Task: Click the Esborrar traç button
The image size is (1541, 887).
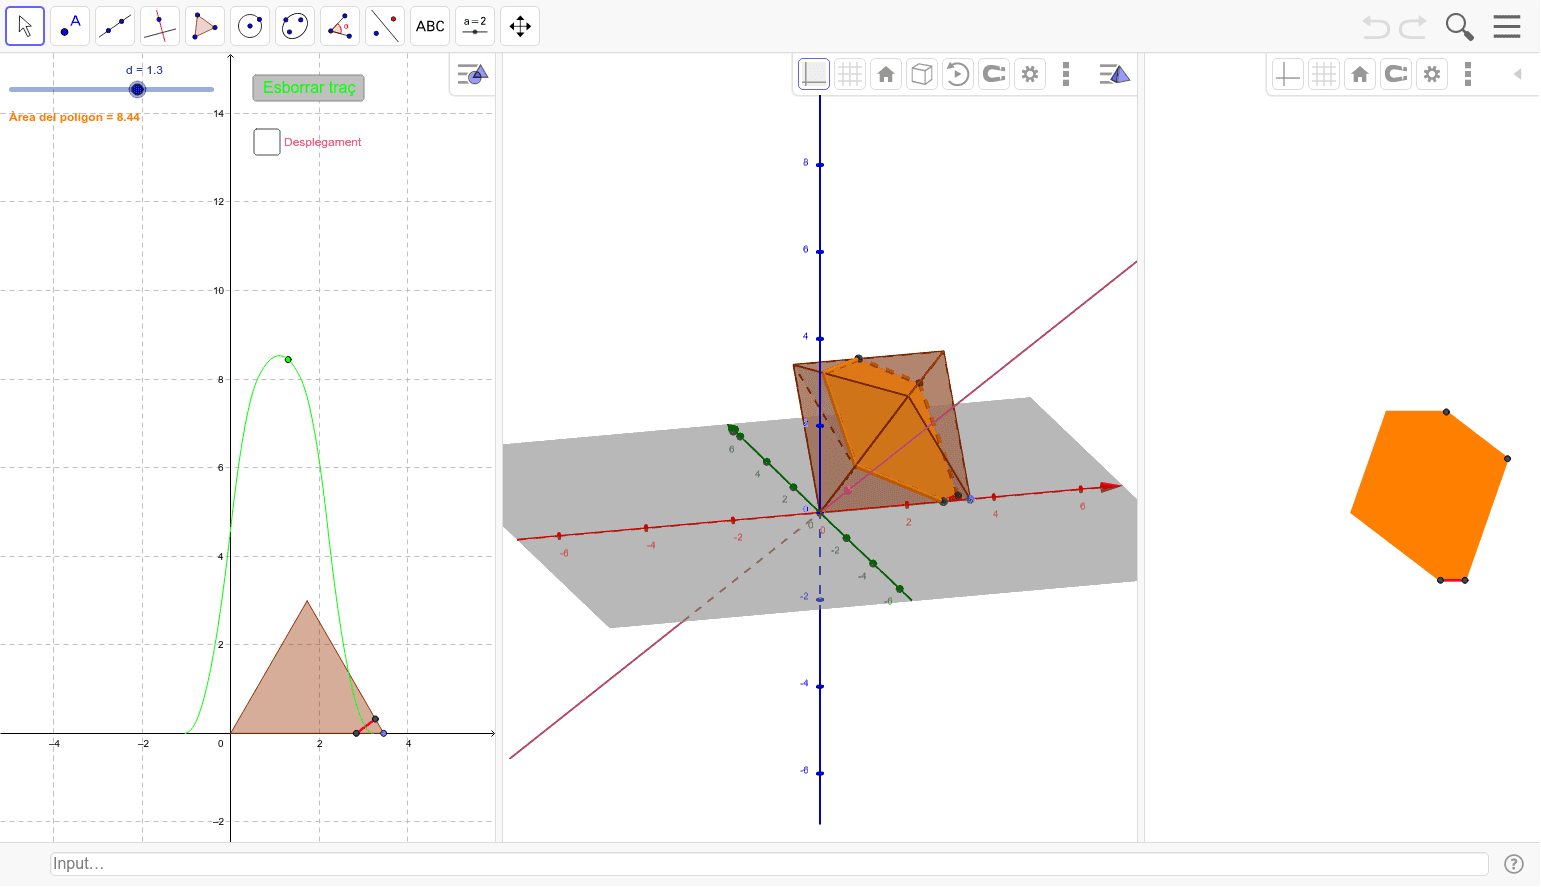Action: [x=309, y=88]
